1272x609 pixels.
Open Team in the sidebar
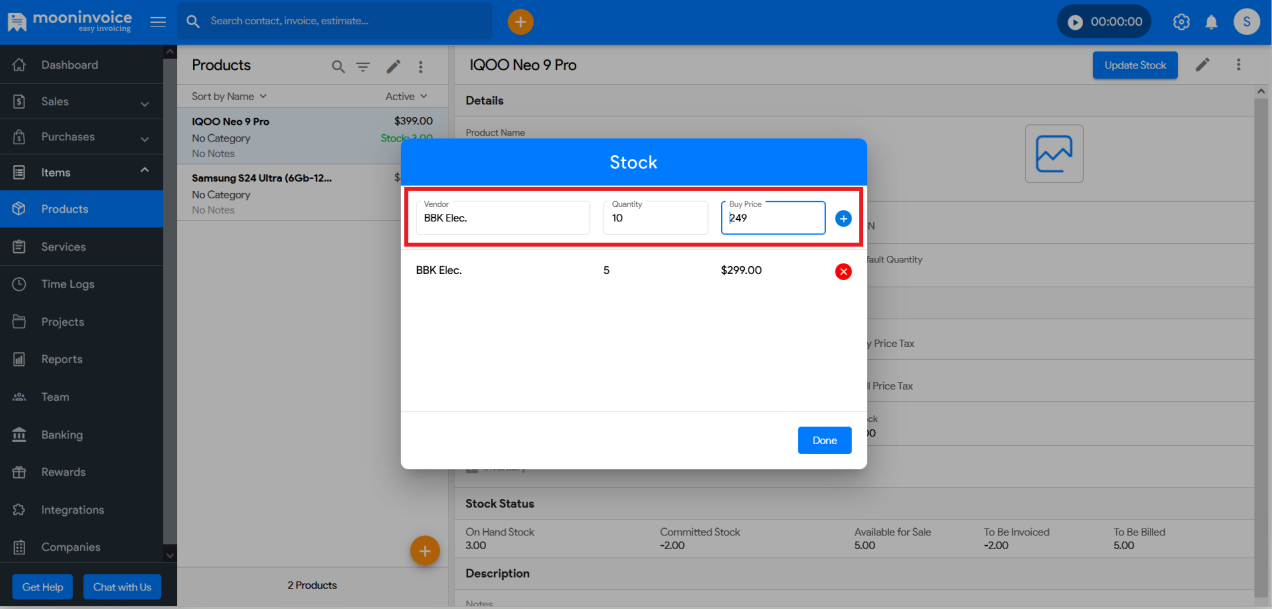coord(81,397)
